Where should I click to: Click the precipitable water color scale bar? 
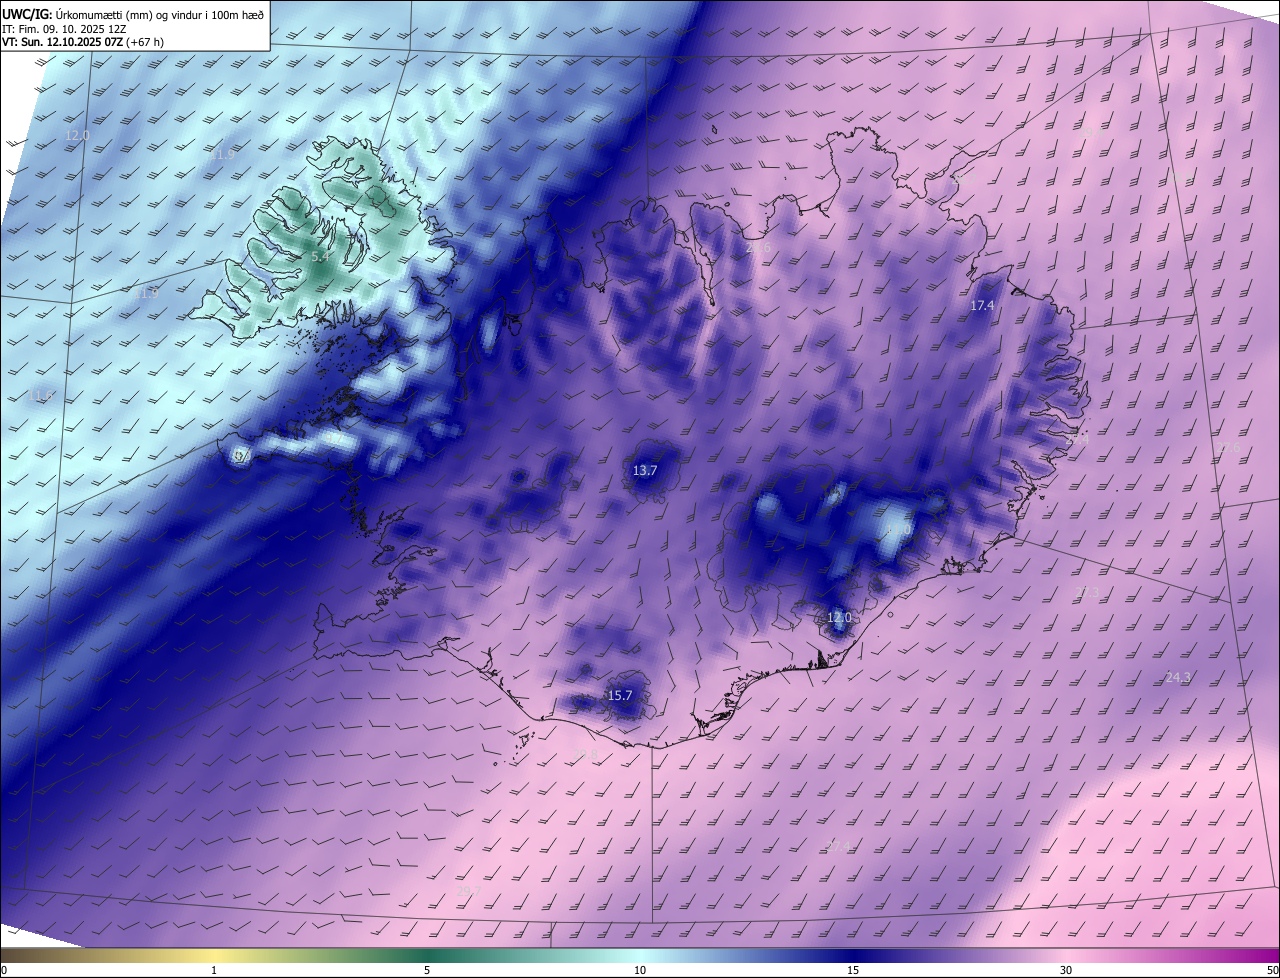click(x=640, y=955)
